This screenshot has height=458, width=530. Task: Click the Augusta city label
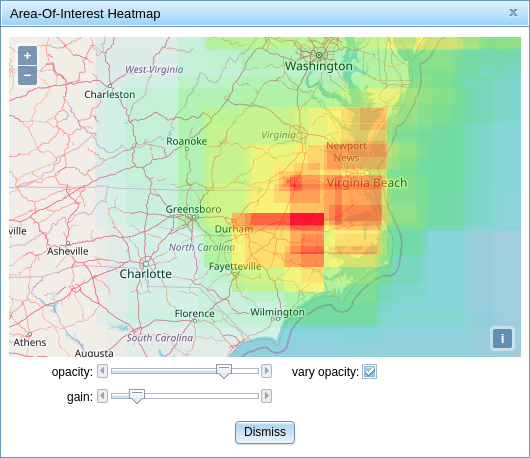[x=94, y=353]
